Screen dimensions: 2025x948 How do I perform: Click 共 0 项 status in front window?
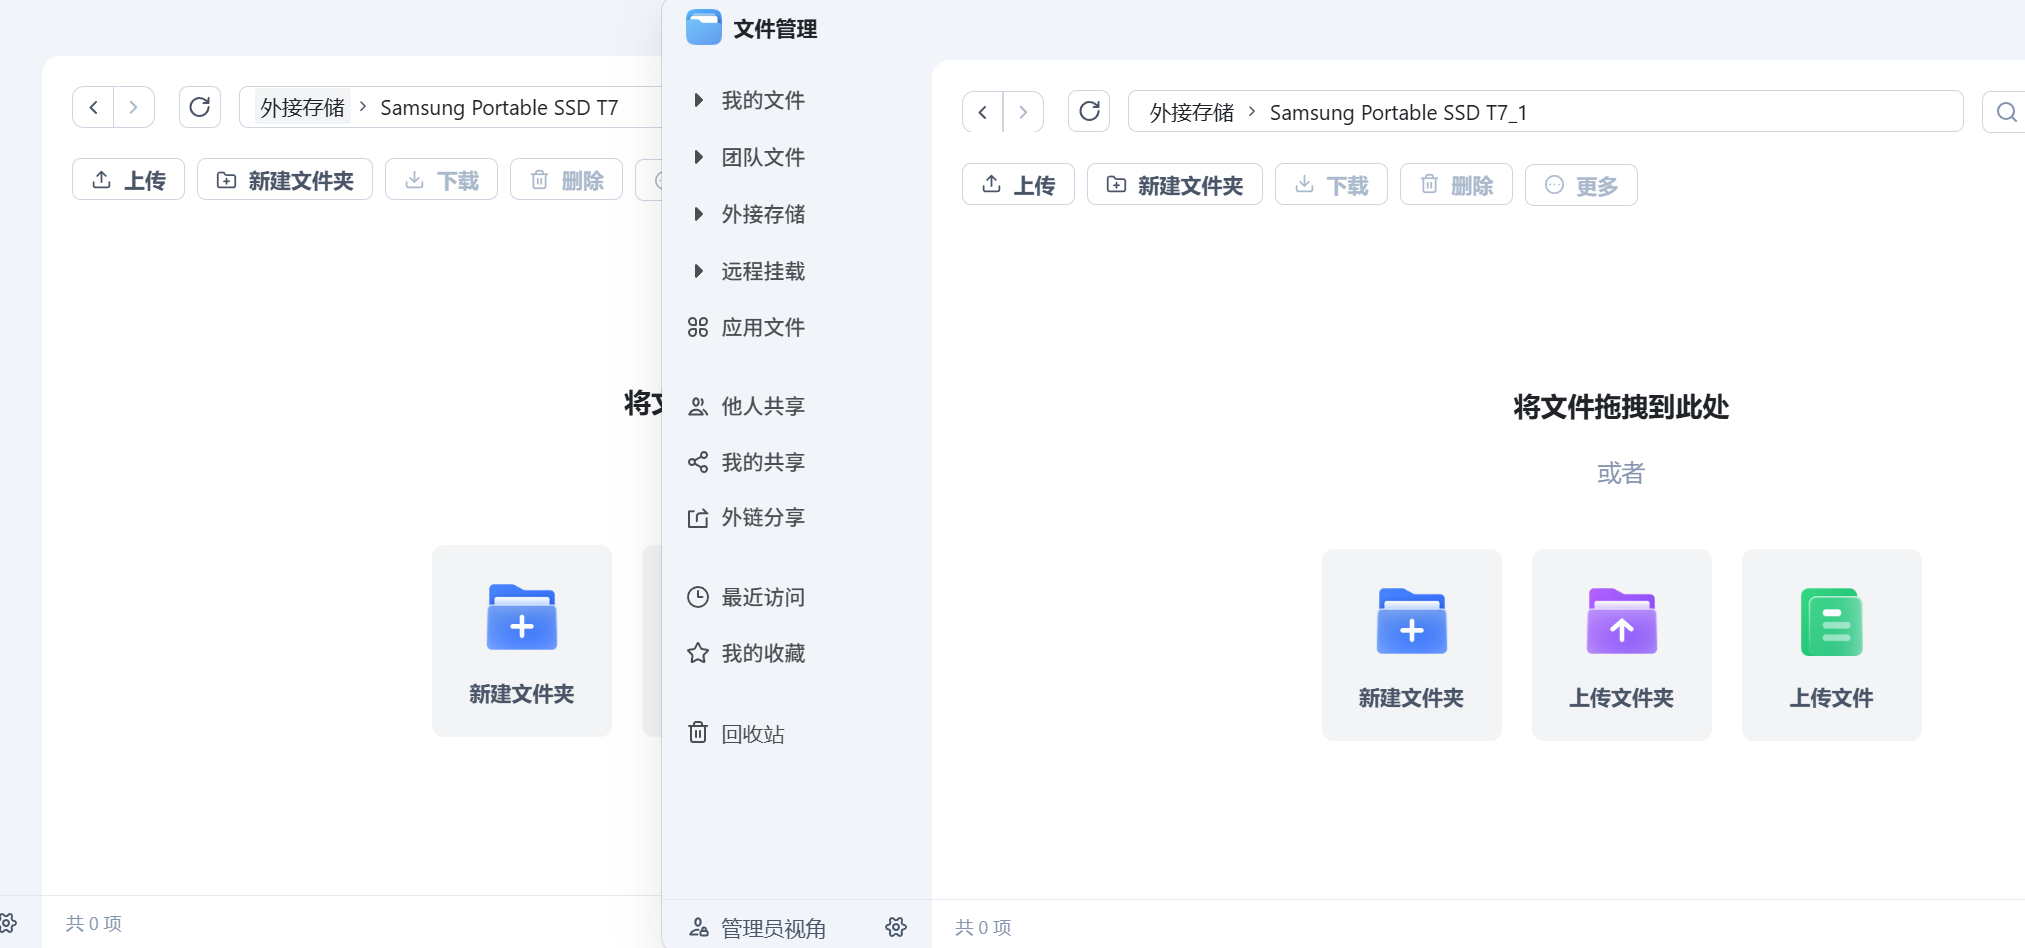pos(983,927)
